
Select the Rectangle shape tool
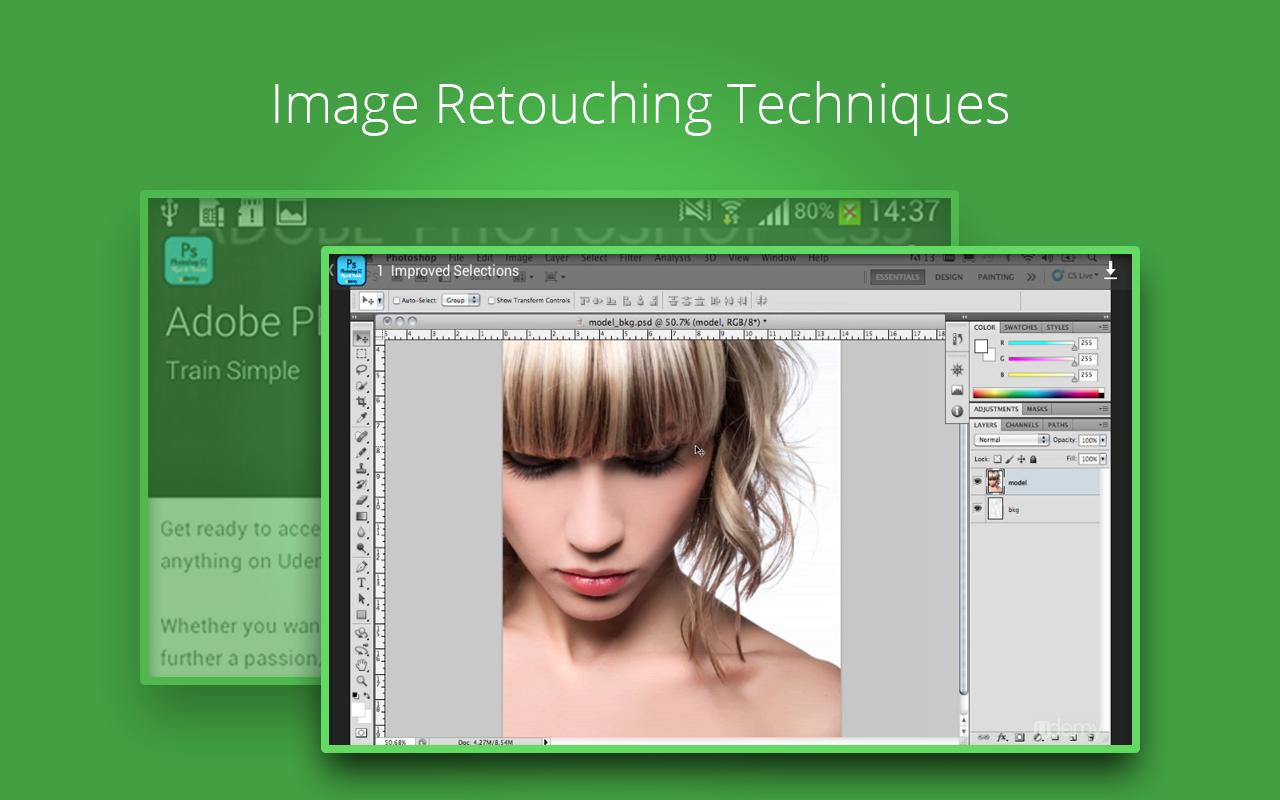coord(361,615)
